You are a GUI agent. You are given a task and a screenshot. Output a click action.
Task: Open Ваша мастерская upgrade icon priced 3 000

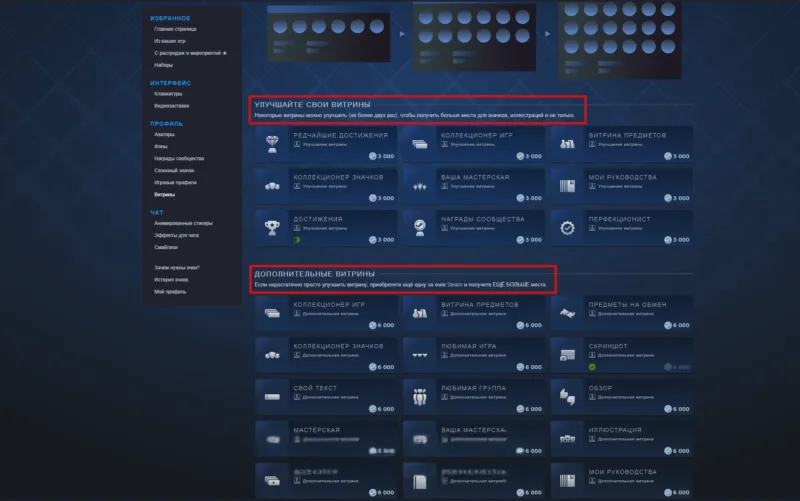[x=419, y=186]
